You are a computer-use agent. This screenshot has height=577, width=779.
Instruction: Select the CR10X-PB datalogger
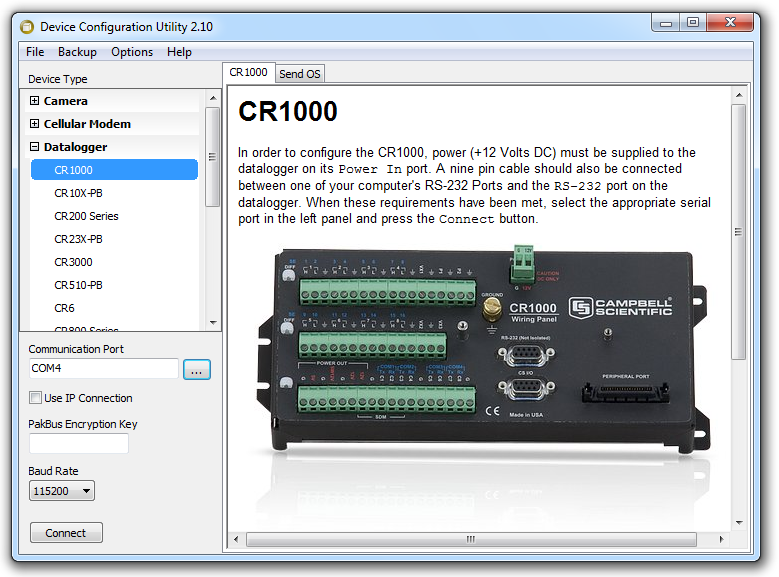78,193
